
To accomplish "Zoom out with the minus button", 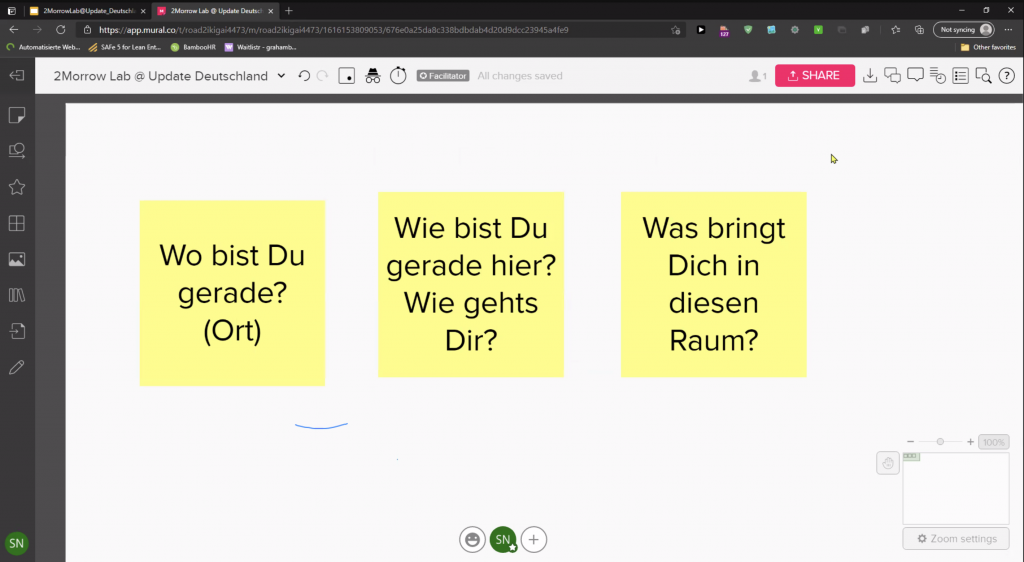I will (910, 442).
